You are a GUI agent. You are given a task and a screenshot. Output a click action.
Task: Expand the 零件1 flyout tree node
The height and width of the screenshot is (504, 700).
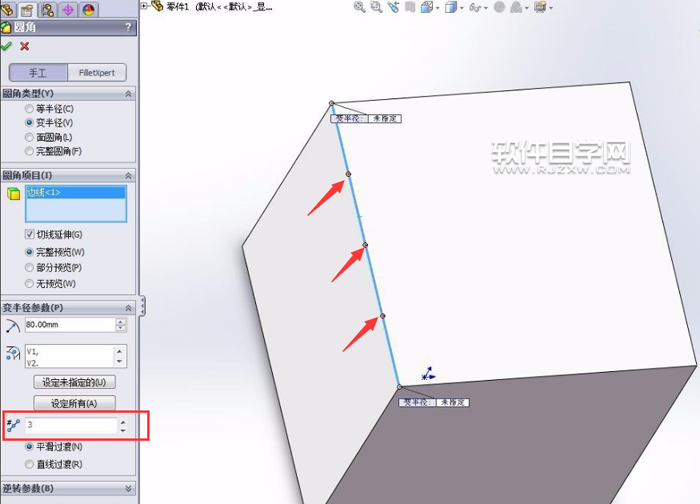pos(144,6)
